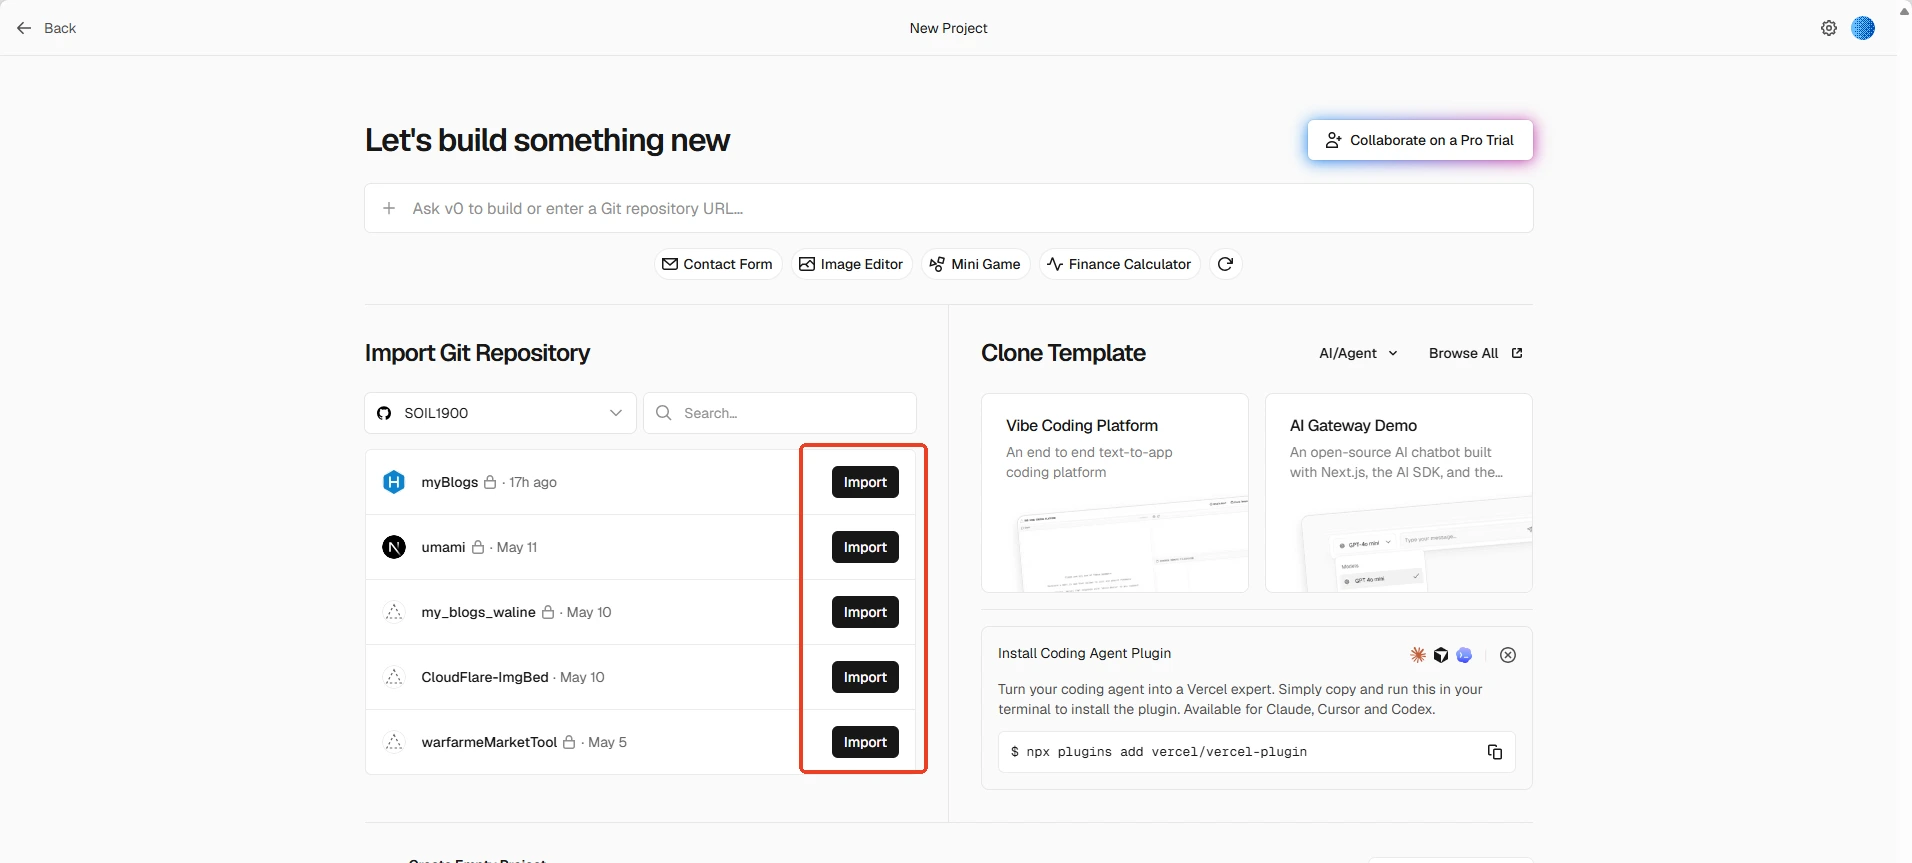The image size is (1912, 863).
Task: Click the umami Next.js icon
Action: (x=394, y=547)
